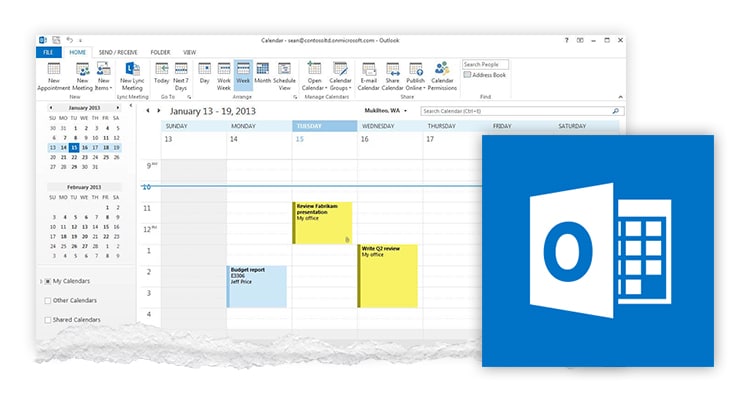Screen dimensions: 750x400
Task: Open the FOLDER tab
Action: tap(160, 52)
